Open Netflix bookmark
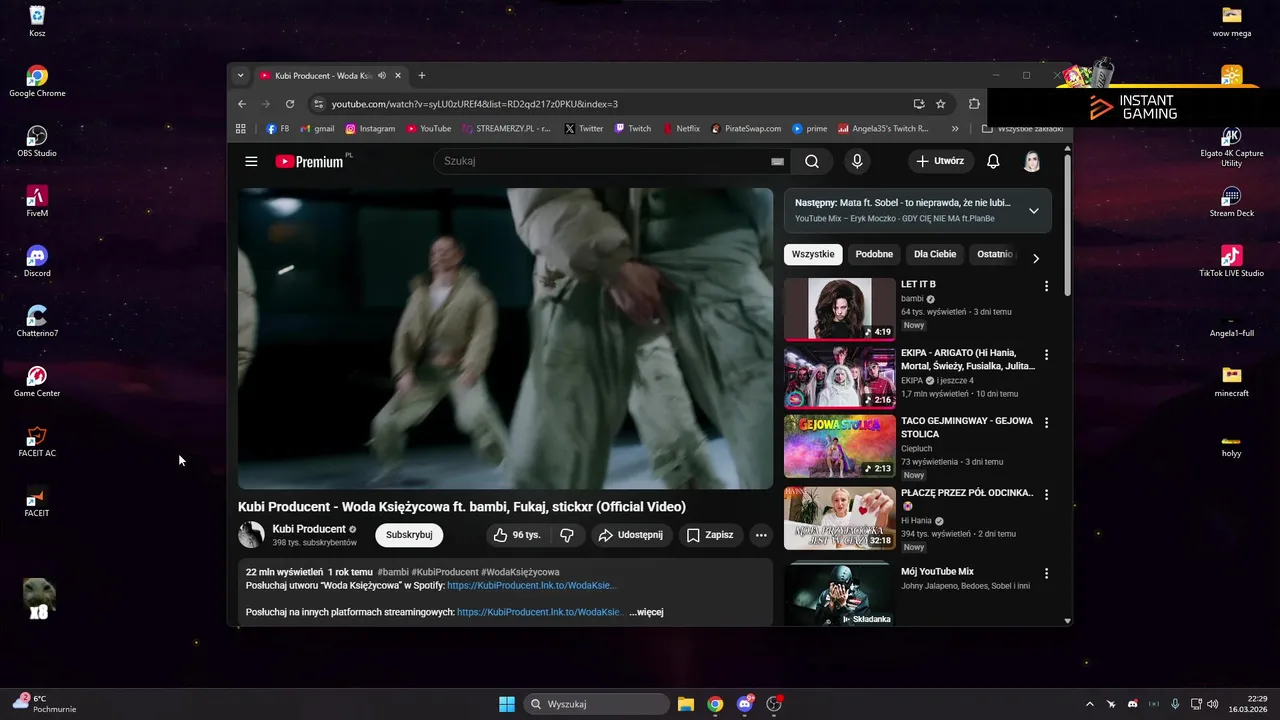Screen dimensions: 1280x720 (681, 129)
